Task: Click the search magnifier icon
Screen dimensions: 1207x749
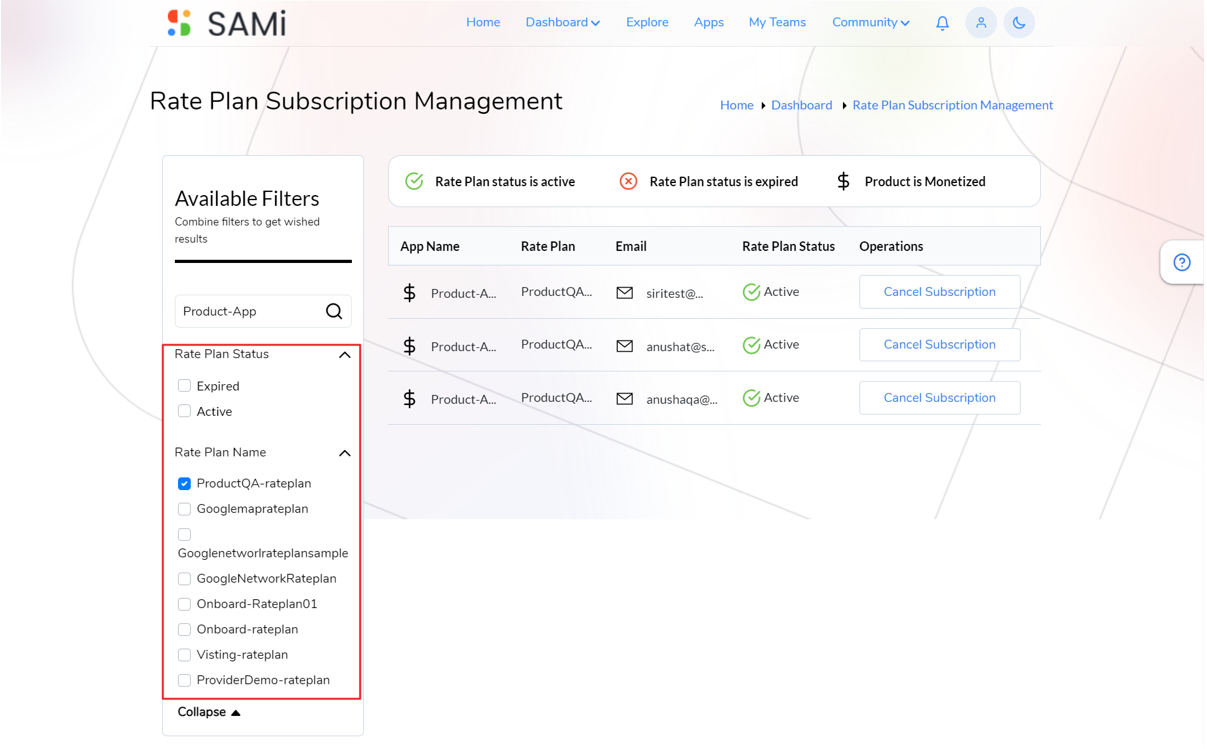Action: pyautogui.click(x=334, y=311)
